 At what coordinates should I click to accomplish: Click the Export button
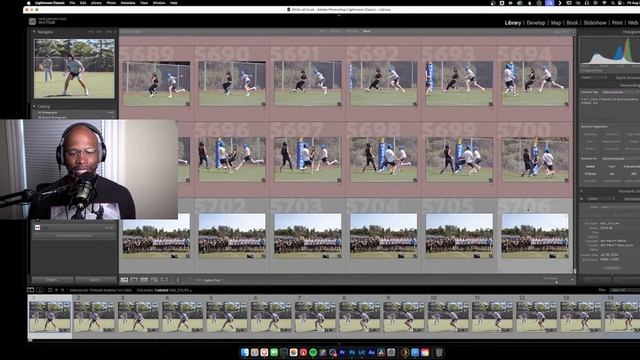point(95,280)
